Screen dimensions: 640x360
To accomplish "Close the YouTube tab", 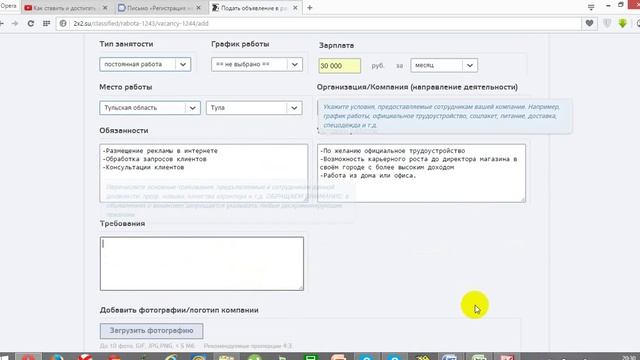I will point(105,8).
